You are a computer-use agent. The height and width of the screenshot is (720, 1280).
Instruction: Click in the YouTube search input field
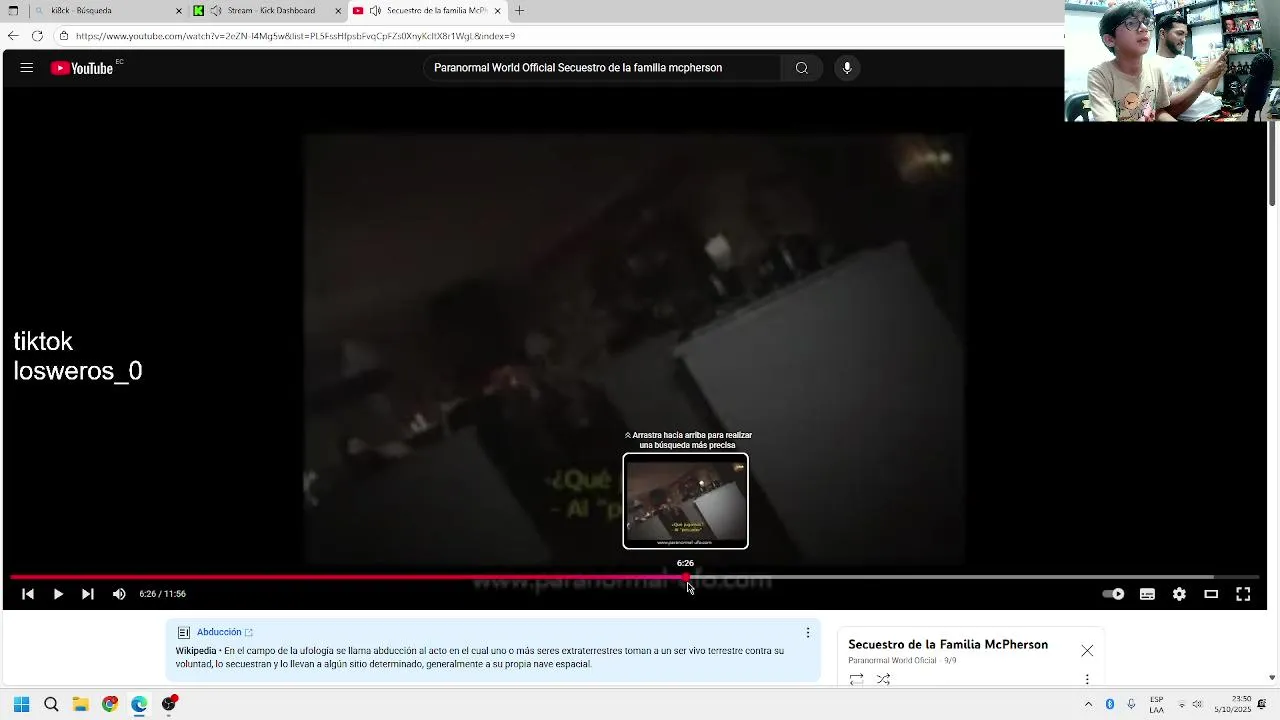(x=602, y=68)
